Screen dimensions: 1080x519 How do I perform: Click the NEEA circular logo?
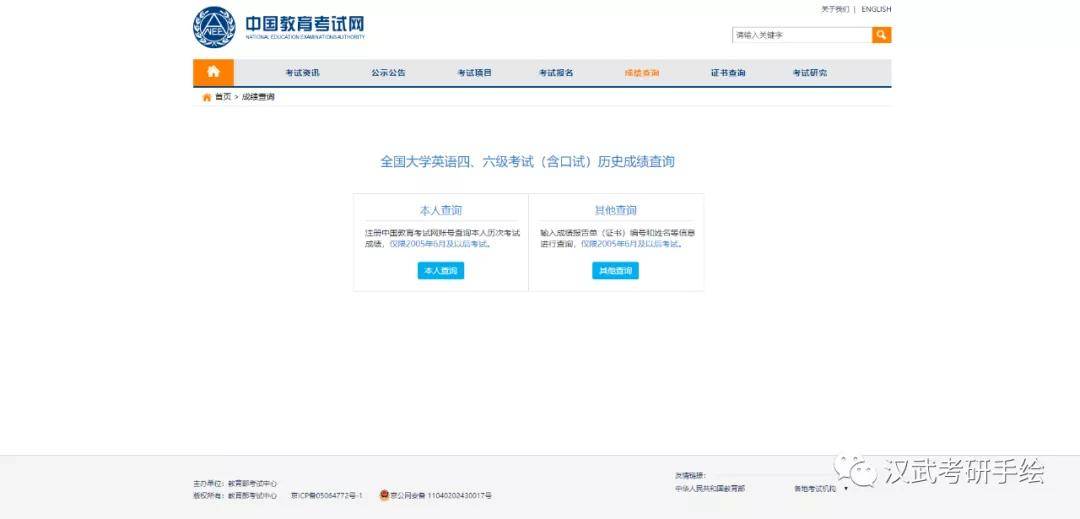(x=214, y=28)
